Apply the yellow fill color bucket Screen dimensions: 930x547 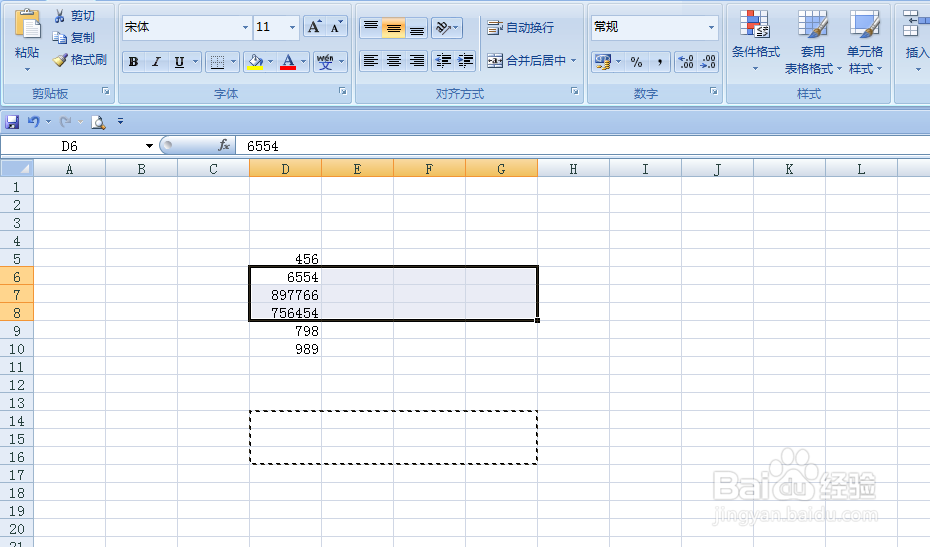pyautogui.click(x=256, y=62)
